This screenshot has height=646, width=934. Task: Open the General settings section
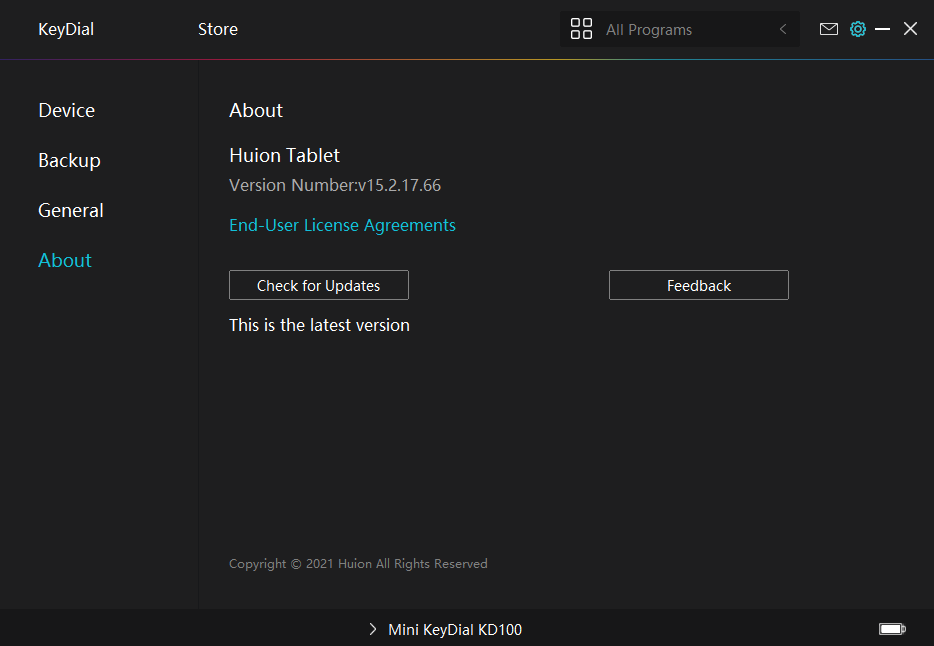[71, 210]
